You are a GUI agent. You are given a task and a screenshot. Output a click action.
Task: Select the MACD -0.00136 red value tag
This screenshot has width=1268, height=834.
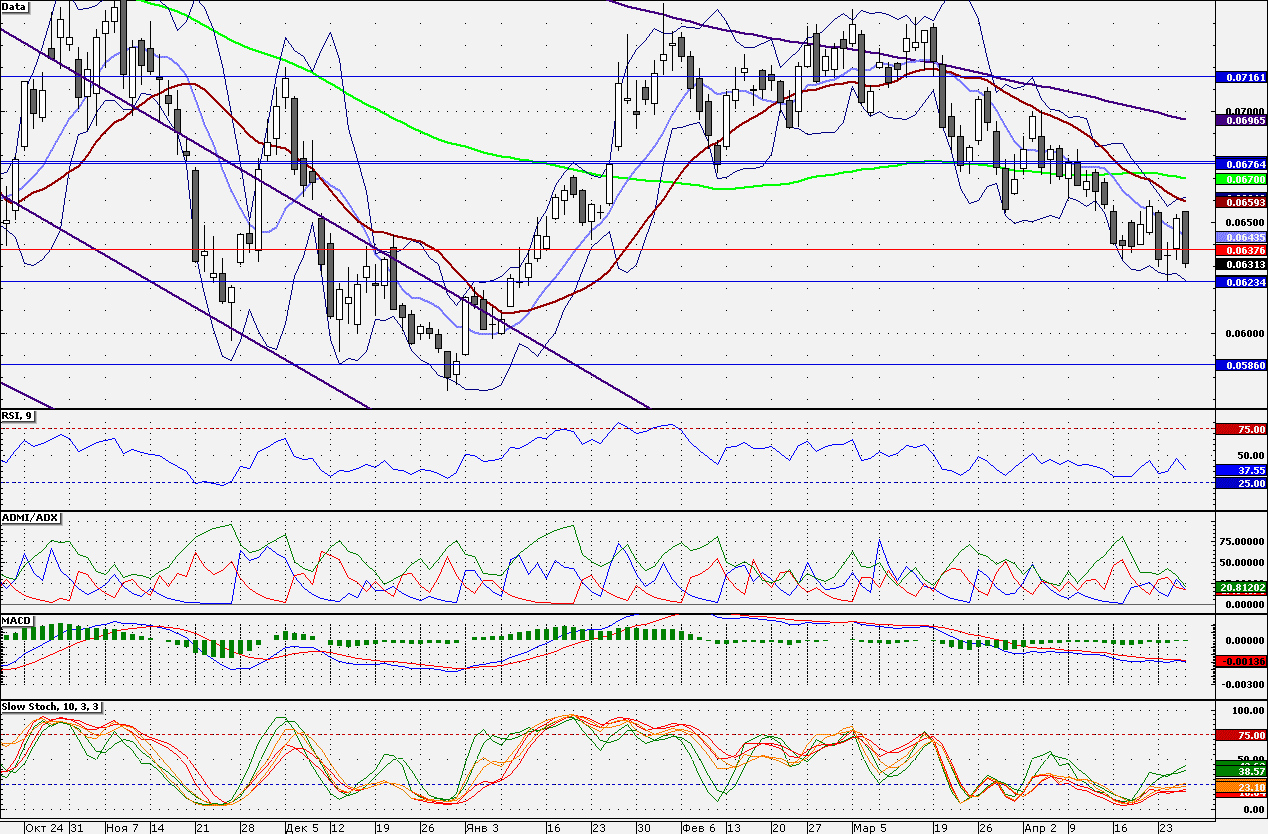tap(1241, 661)
